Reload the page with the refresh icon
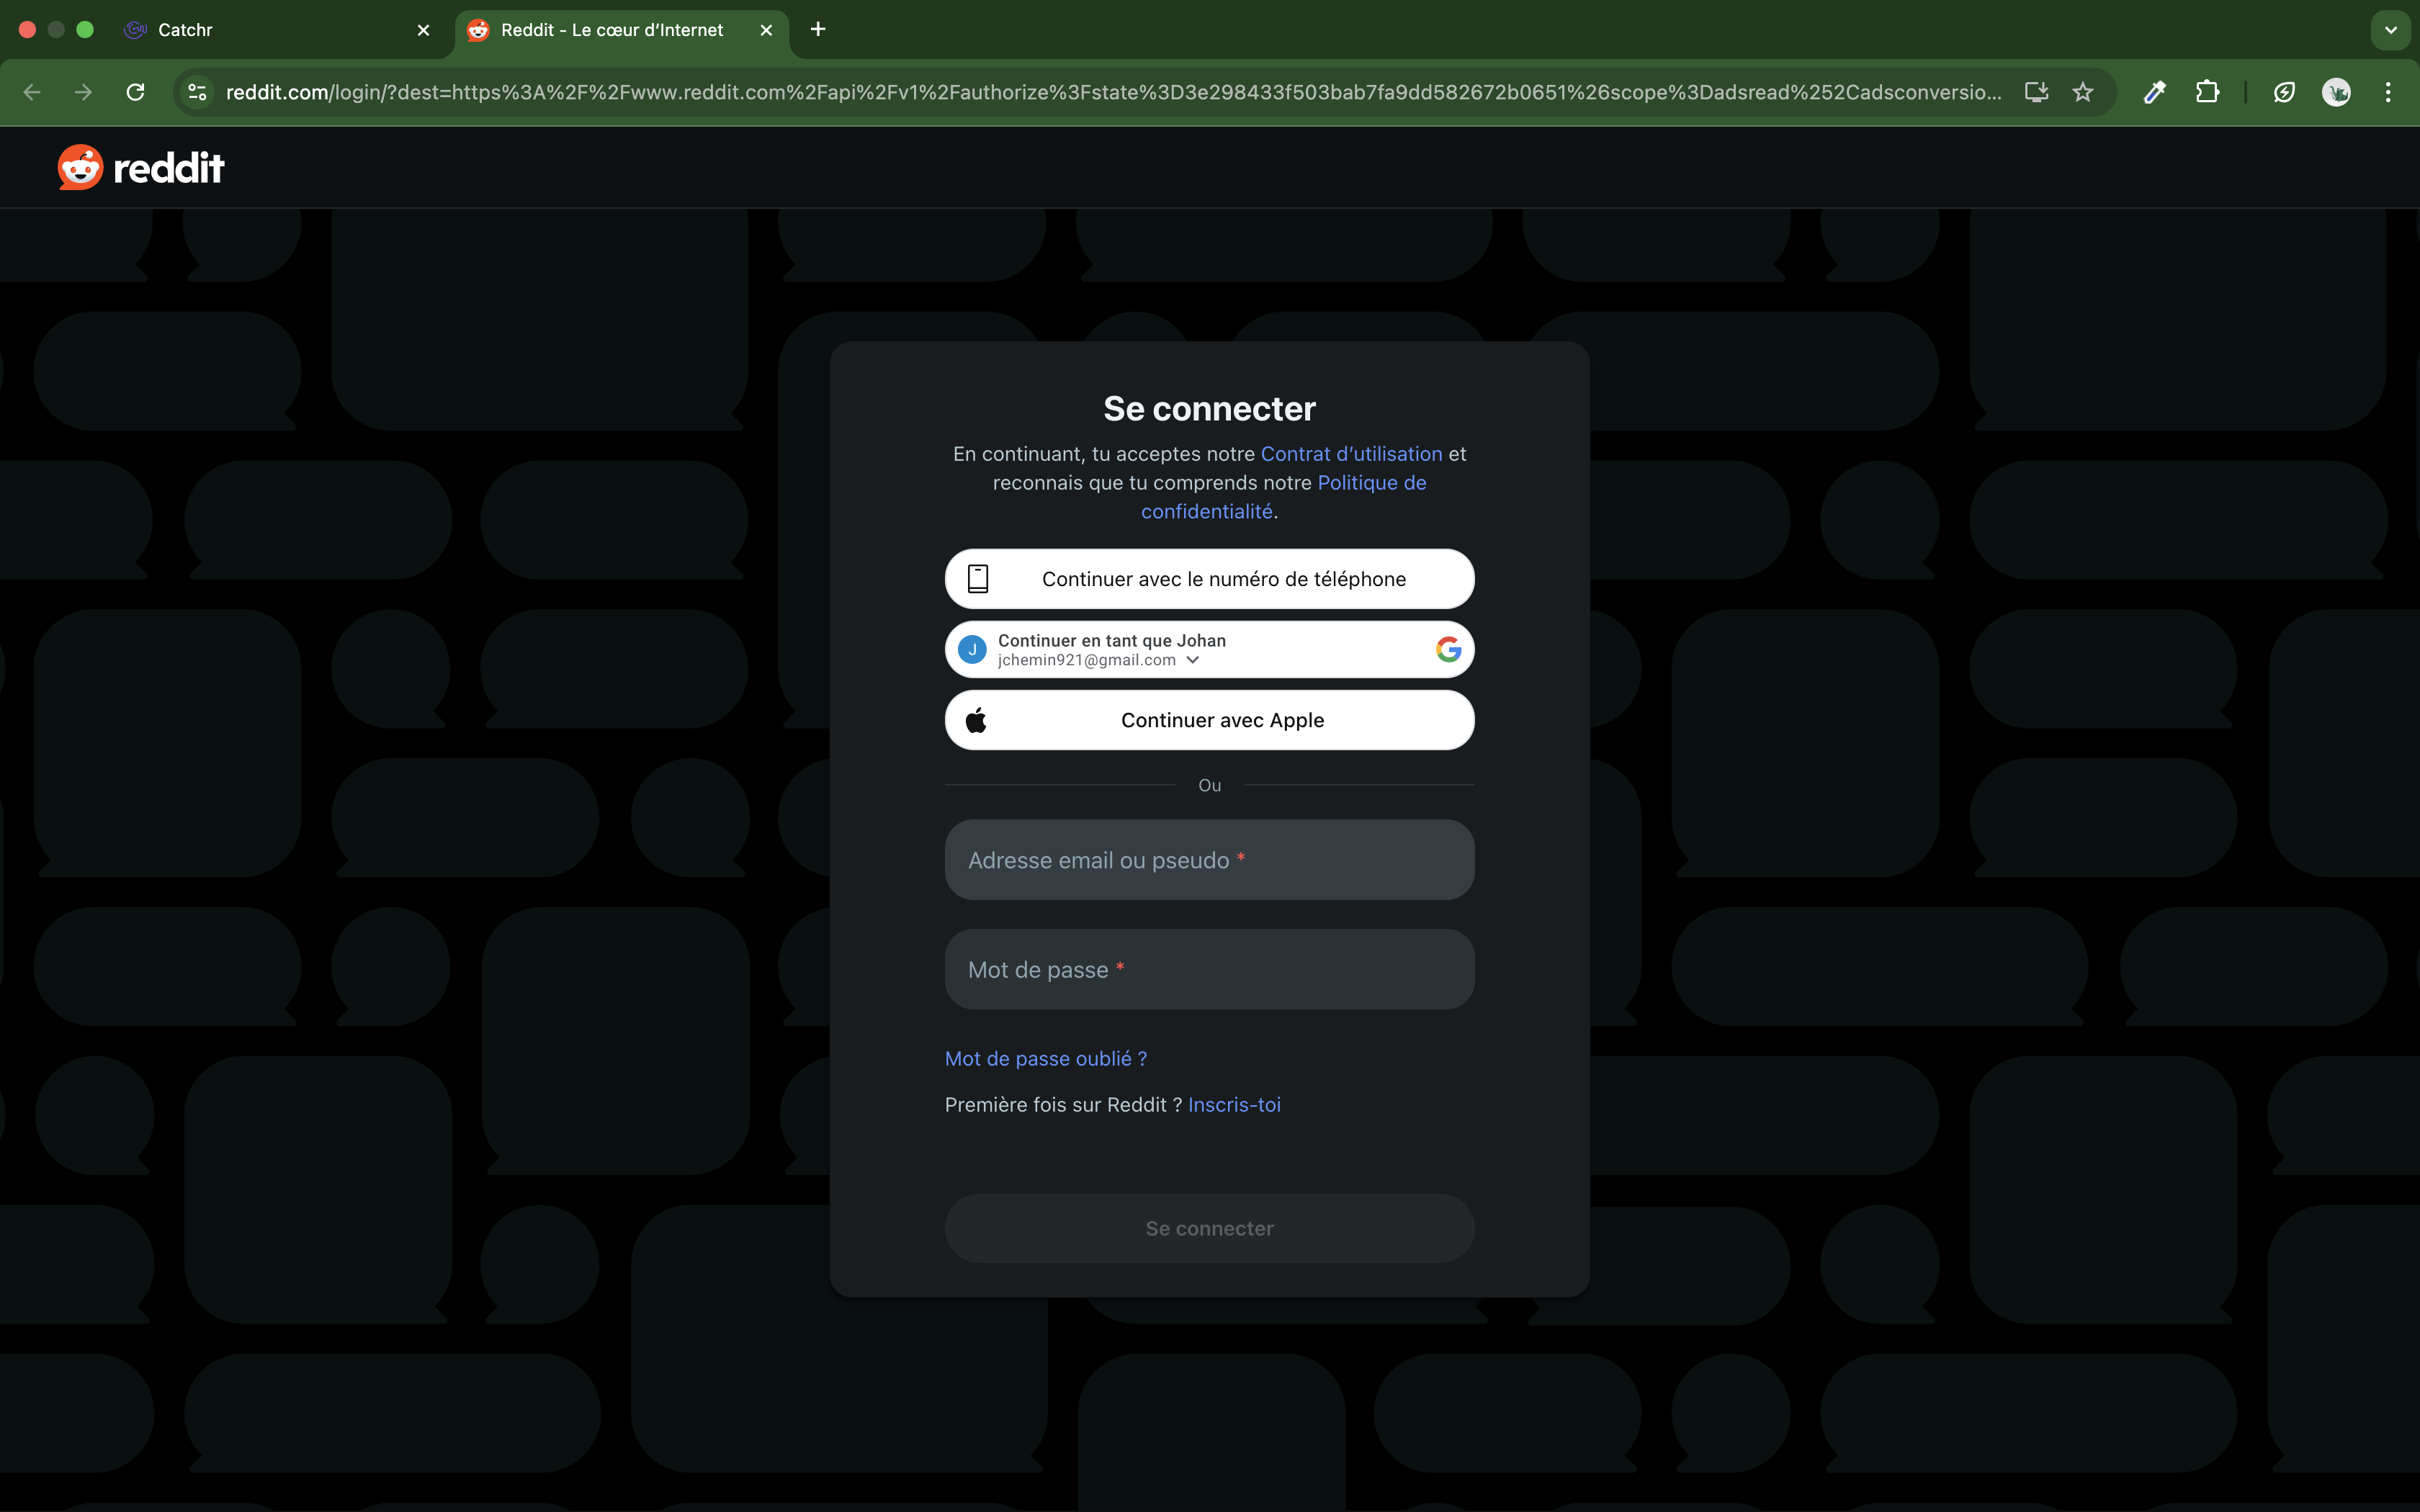The image size is (2420, 1512). pyautogui.click(x=136, y=92)
